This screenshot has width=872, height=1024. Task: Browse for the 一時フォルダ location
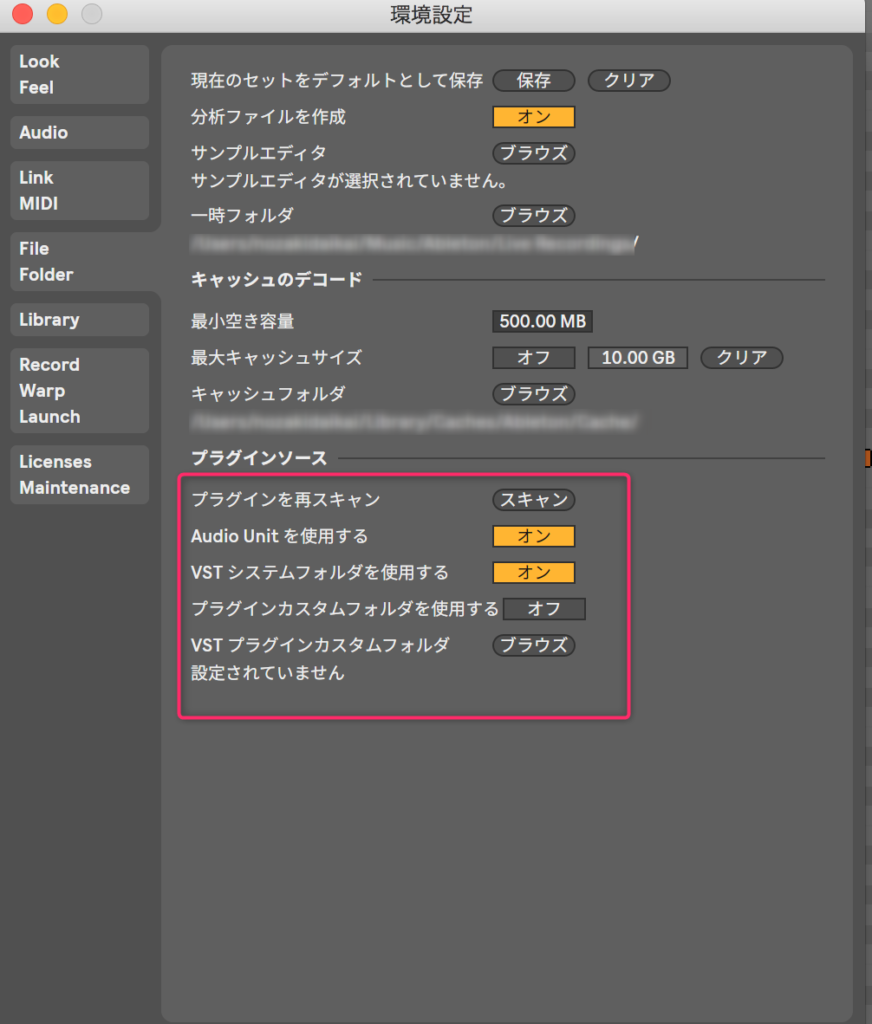[534, 215]
